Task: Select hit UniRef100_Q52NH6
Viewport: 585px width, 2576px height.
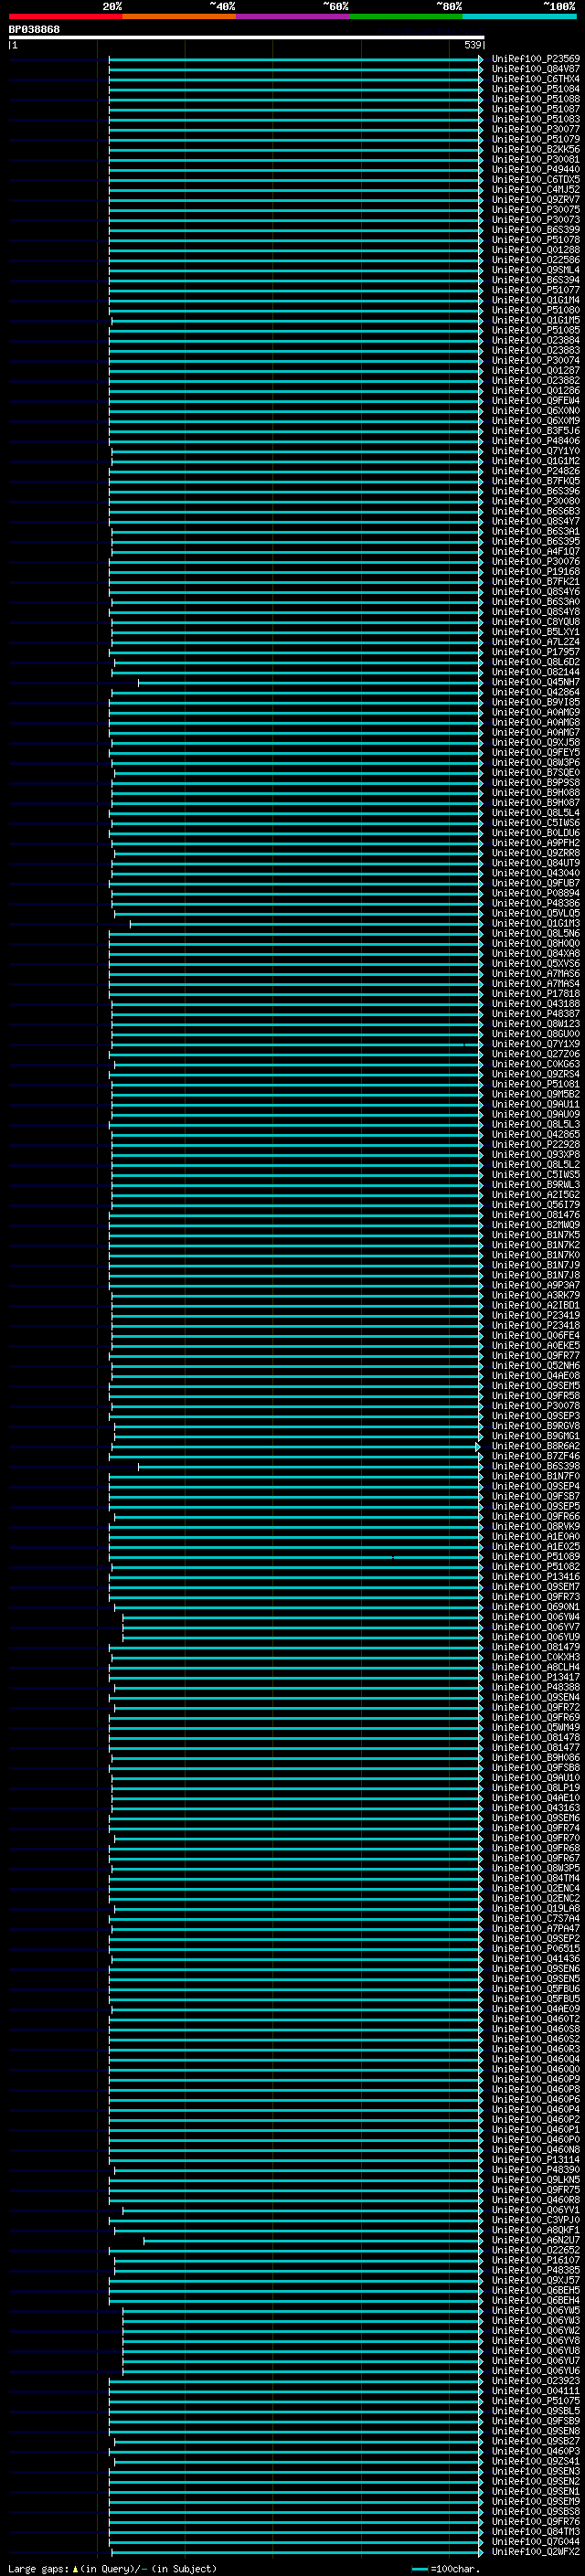Action: click(x=536, y=1365)
